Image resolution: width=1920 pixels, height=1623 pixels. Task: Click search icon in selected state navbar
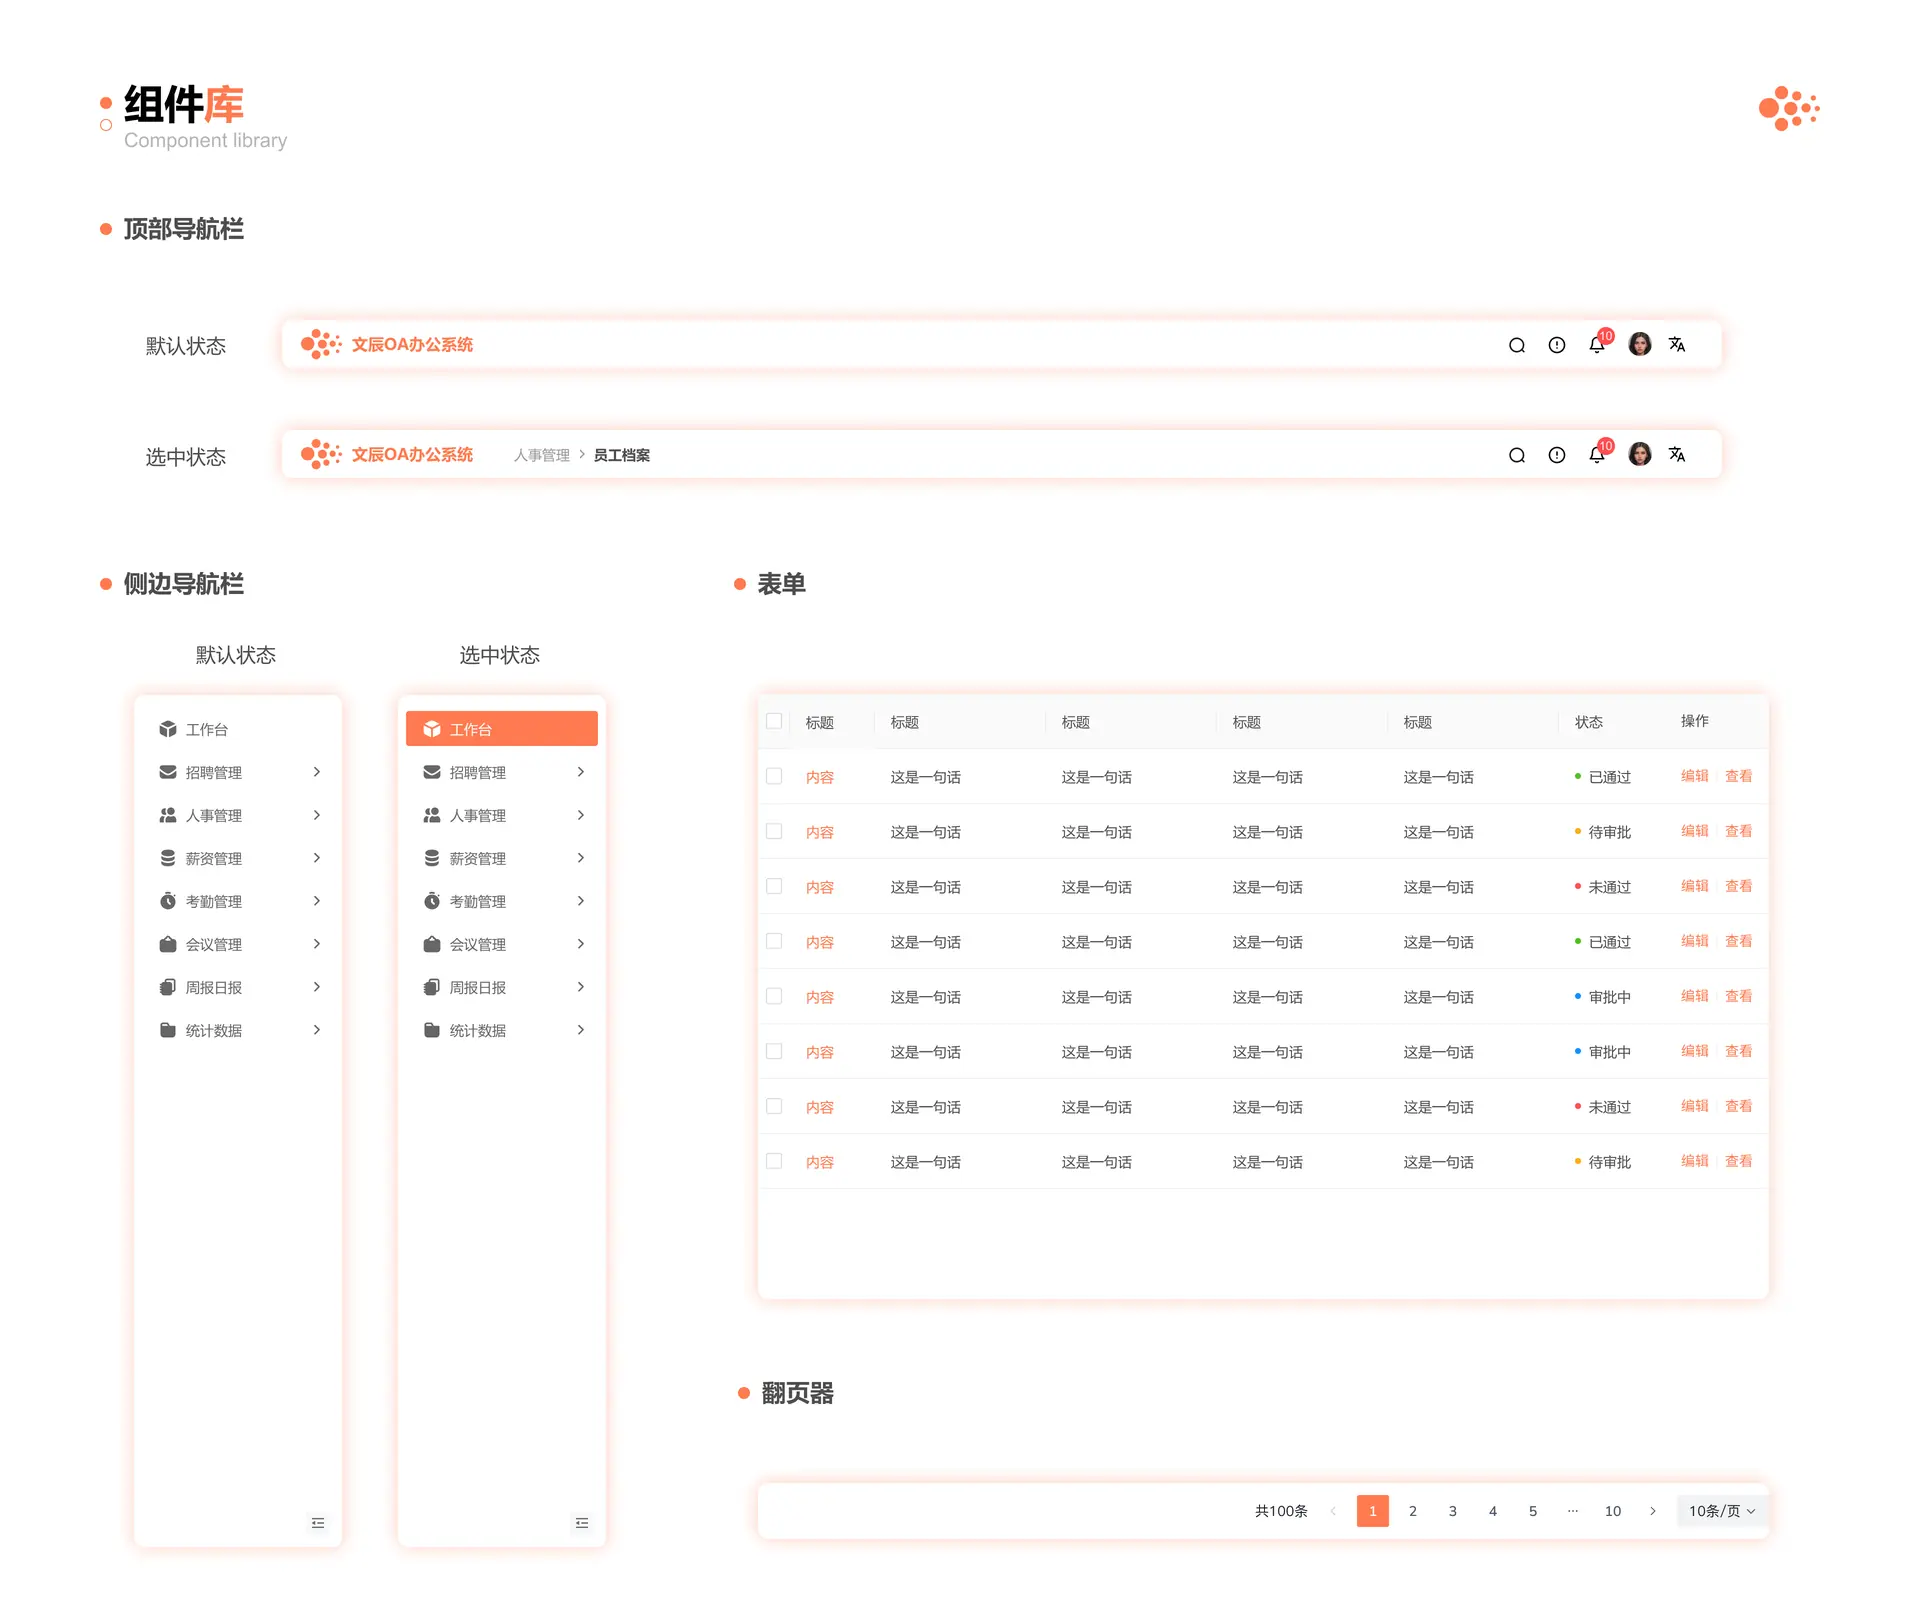pyautogui.click(x=1516, y=455)
